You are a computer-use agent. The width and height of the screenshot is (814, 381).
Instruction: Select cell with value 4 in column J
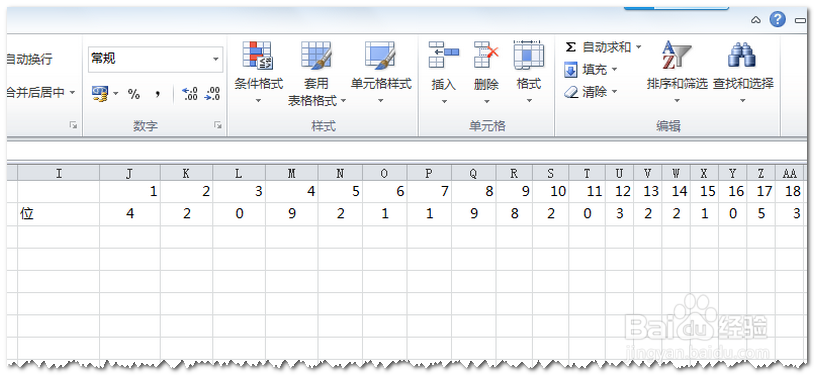point(130,214)
